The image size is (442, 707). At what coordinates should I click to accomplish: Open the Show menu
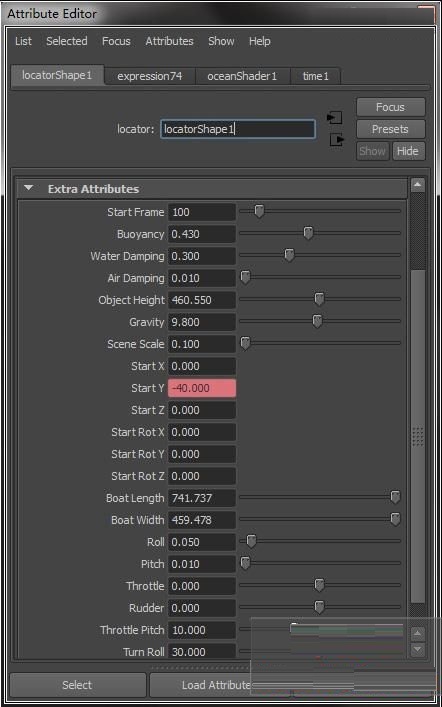point(221,41)
